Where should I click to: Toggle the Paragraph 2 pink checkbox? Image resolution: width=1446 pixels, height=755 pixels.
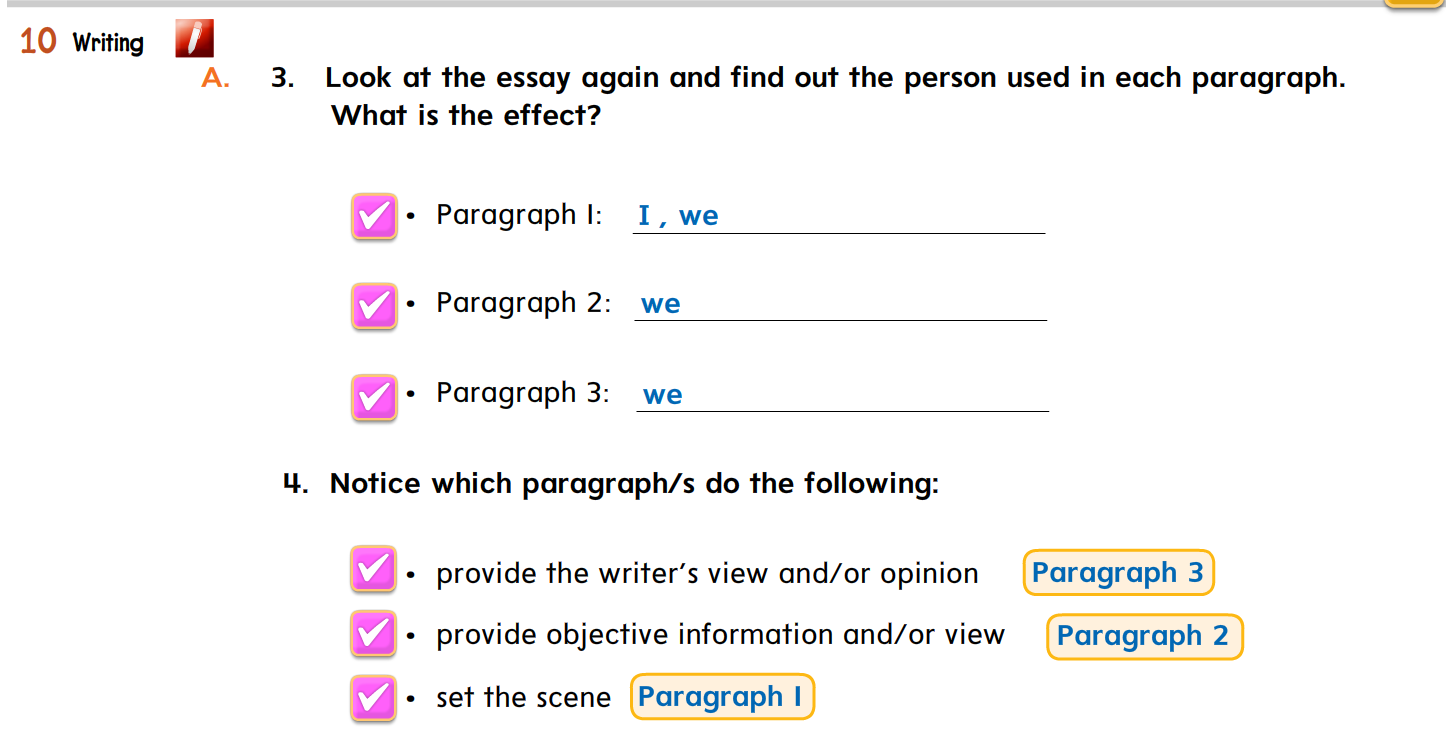click(x=374, y=306)
